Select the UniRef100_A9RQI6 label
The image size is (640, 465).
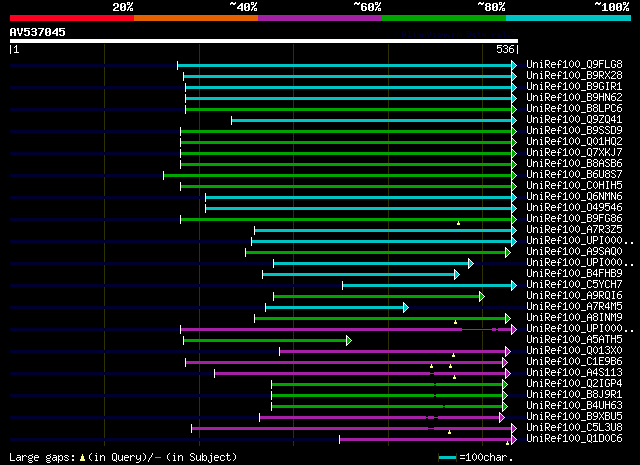point(574,296)
